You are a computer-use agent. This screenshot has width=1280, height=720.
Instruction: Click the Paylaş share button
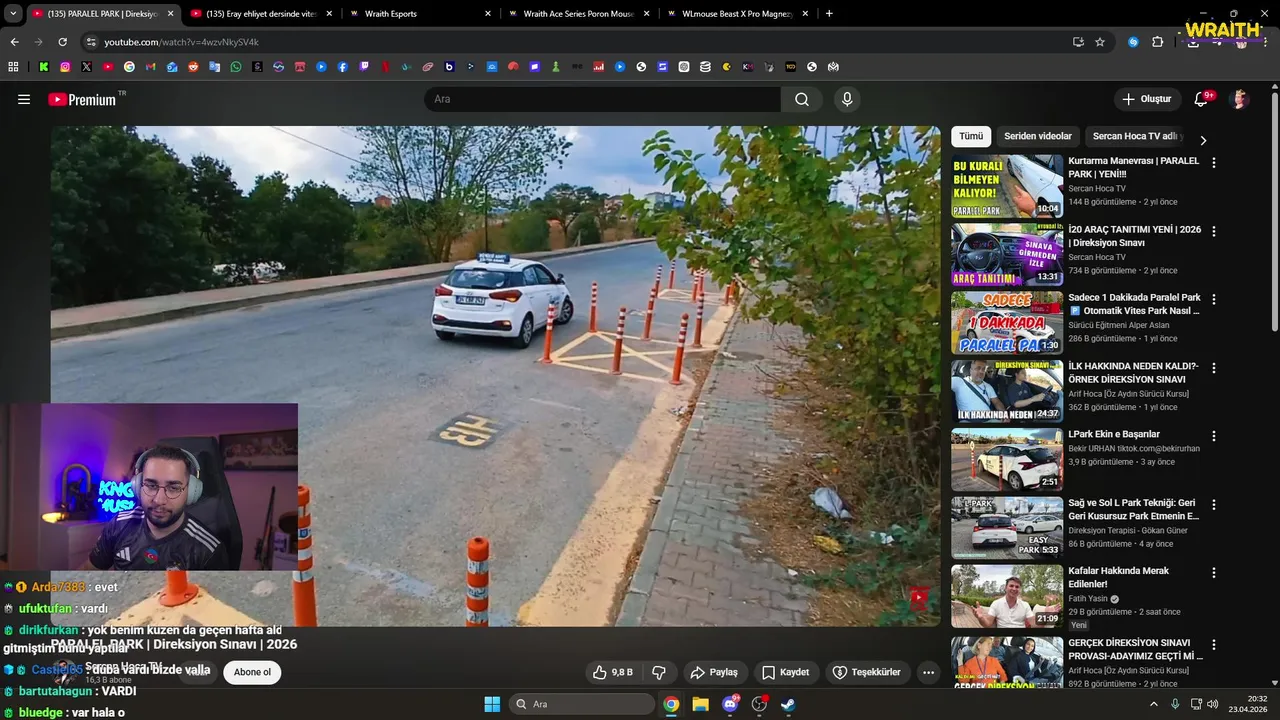pyautogui.click(x=714, y=672)
